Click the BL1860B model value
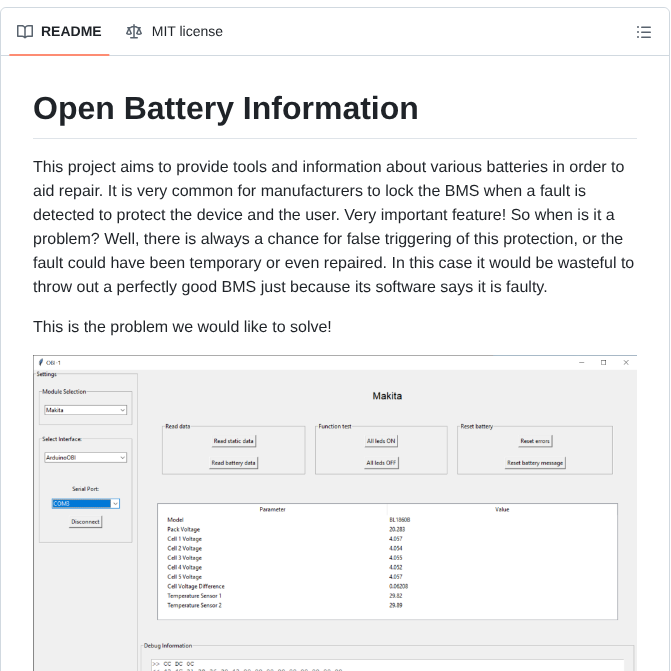Screen dimensions: 671x671 click(x=400, y=520)
